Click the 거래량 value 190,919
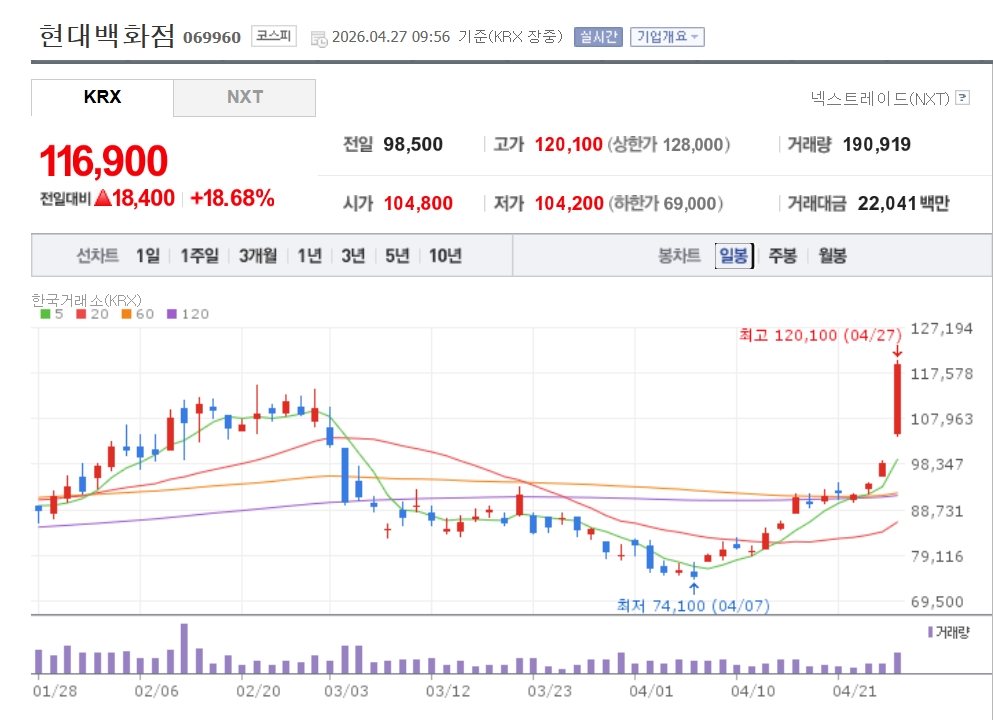The image size is (993, 720). coord(876,144)
